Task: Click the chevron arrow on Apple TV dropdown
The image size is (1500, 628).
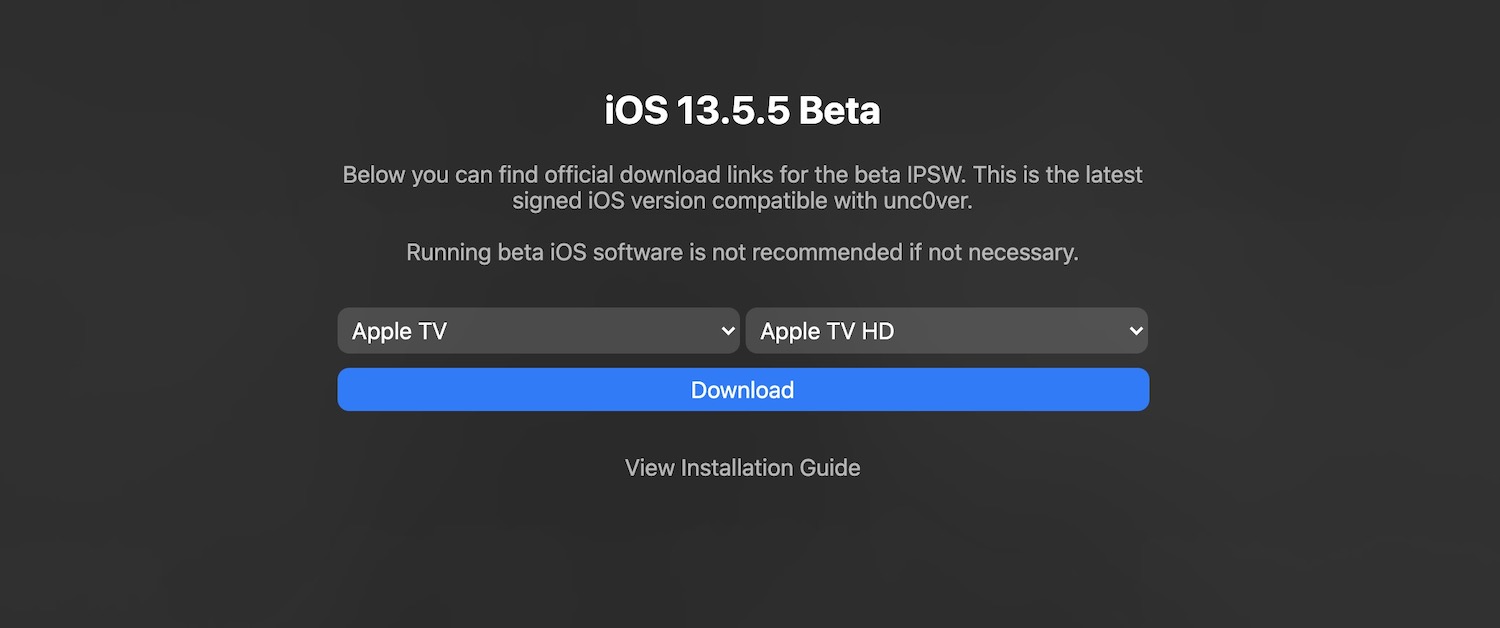Action: coord(727,331)
